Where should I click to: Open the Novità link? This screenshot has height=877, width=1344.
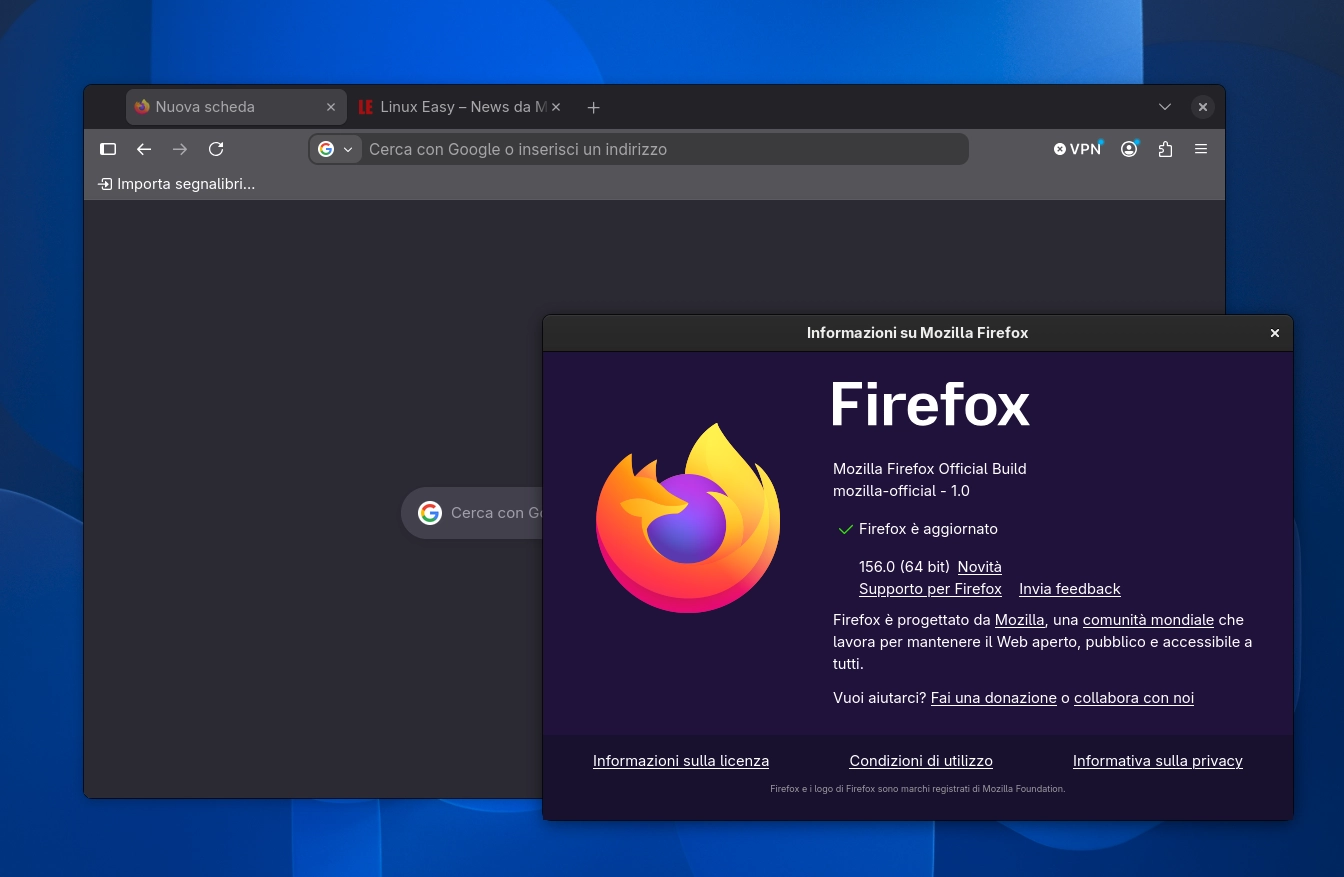click(x=979, y=567)
